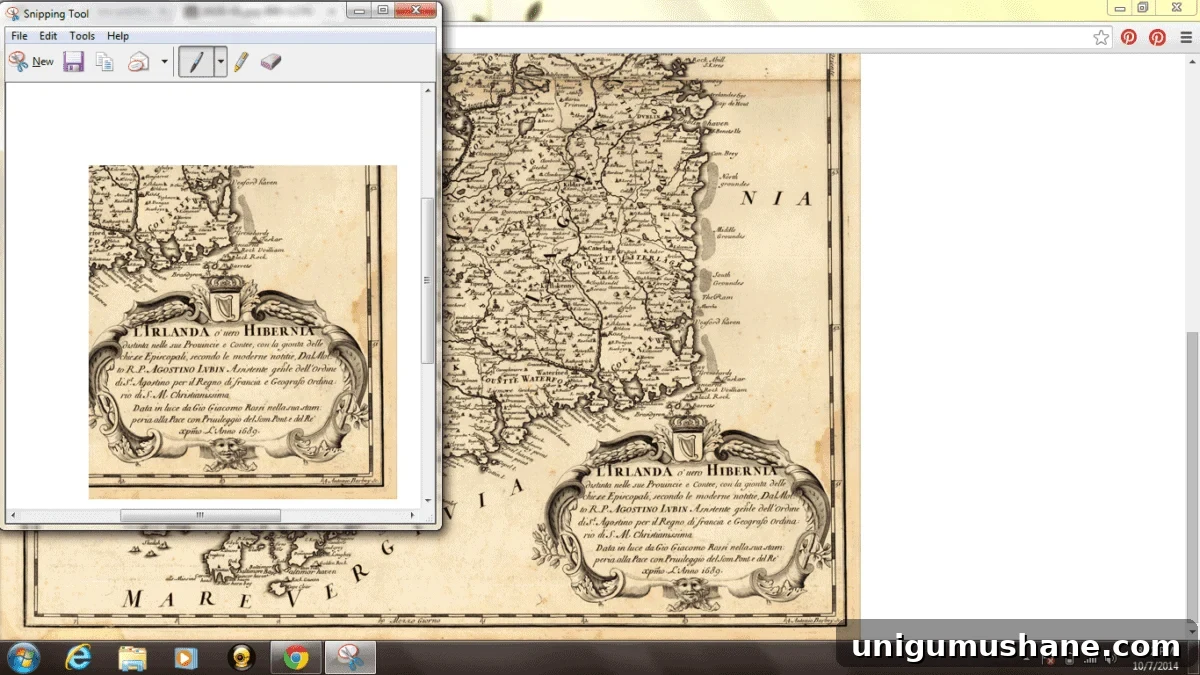Viewport: 1200px width, 675px height.
Task: Switch to Google Chrome on the taskbar
Action: (x=296, y=657)
